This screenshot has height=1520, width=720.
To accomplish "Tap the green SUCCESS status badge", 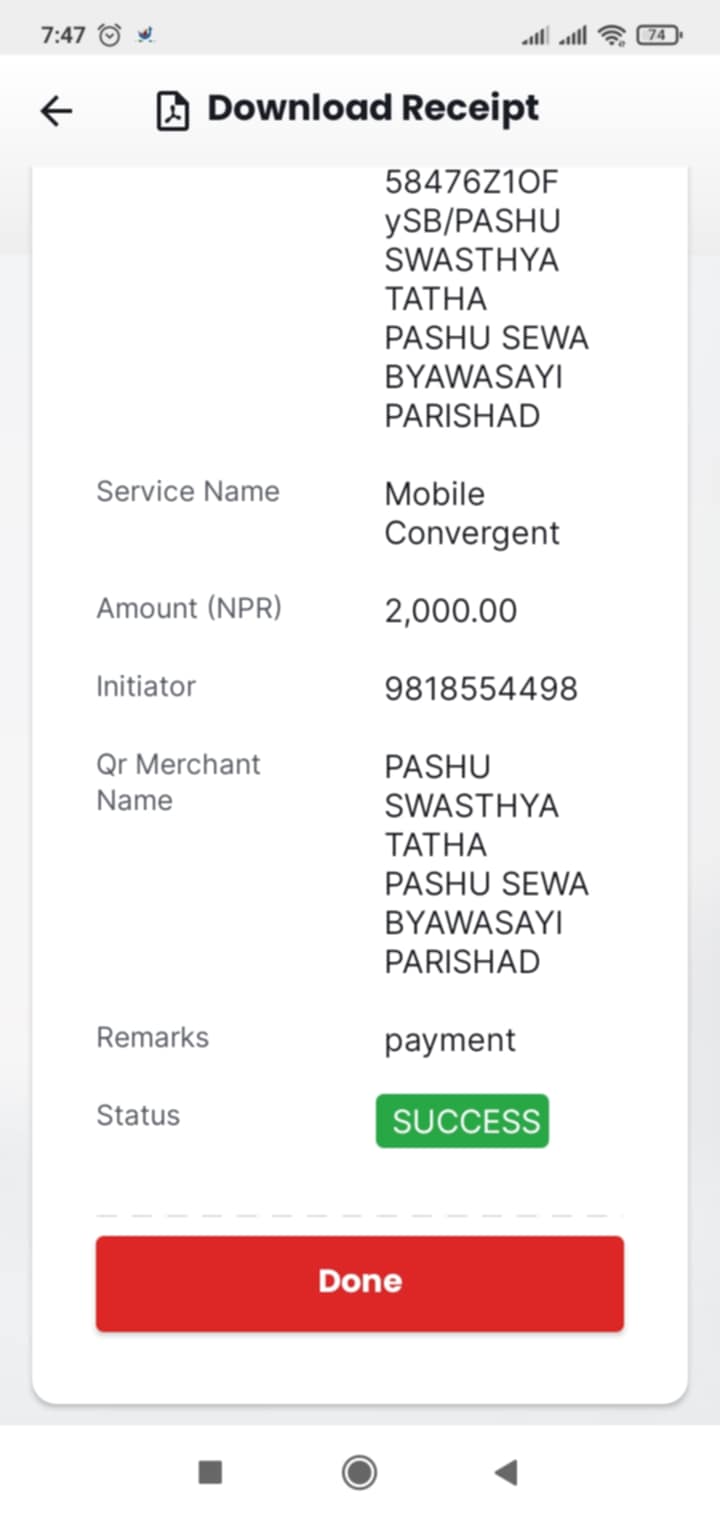I will (x=463, y=1121).
